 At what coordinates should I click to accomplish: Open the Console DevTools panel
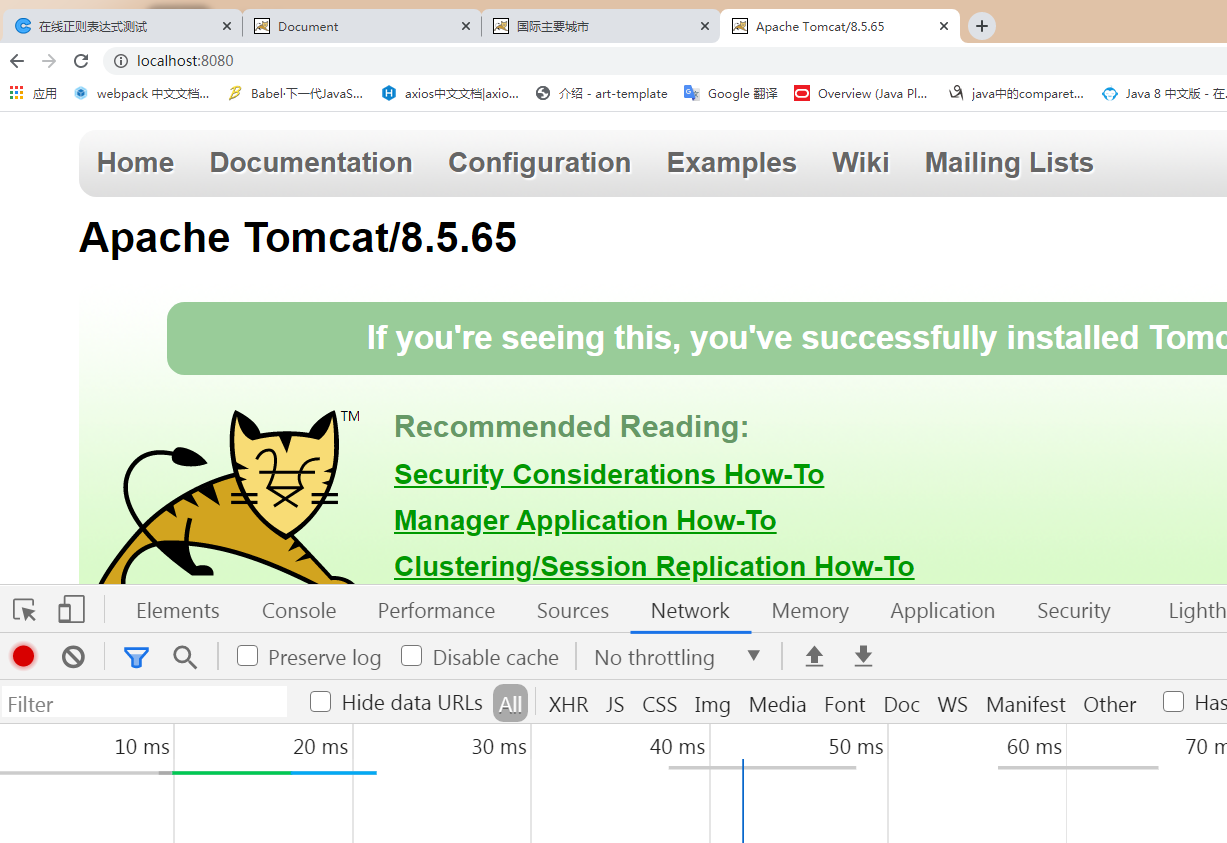299,611
